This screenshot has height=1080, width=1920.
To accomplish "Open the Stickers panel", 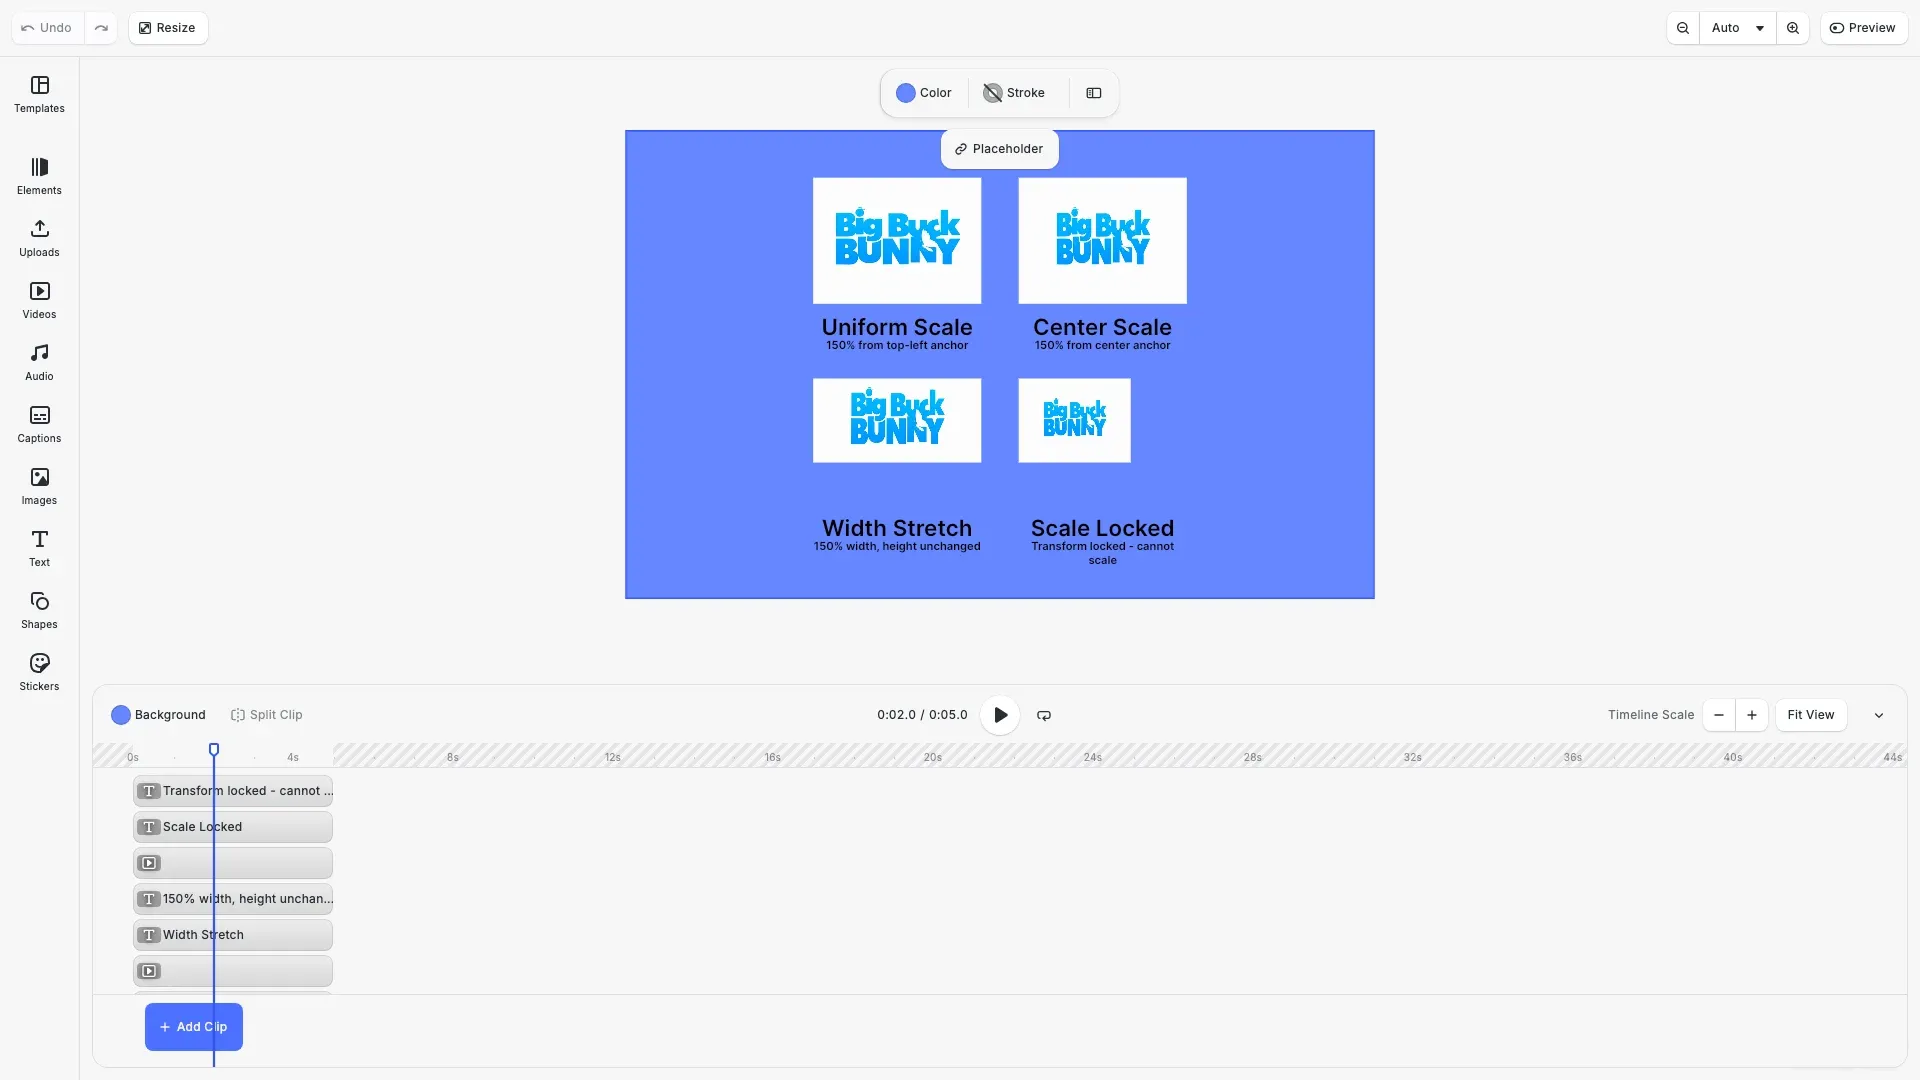I will [39, 672].
